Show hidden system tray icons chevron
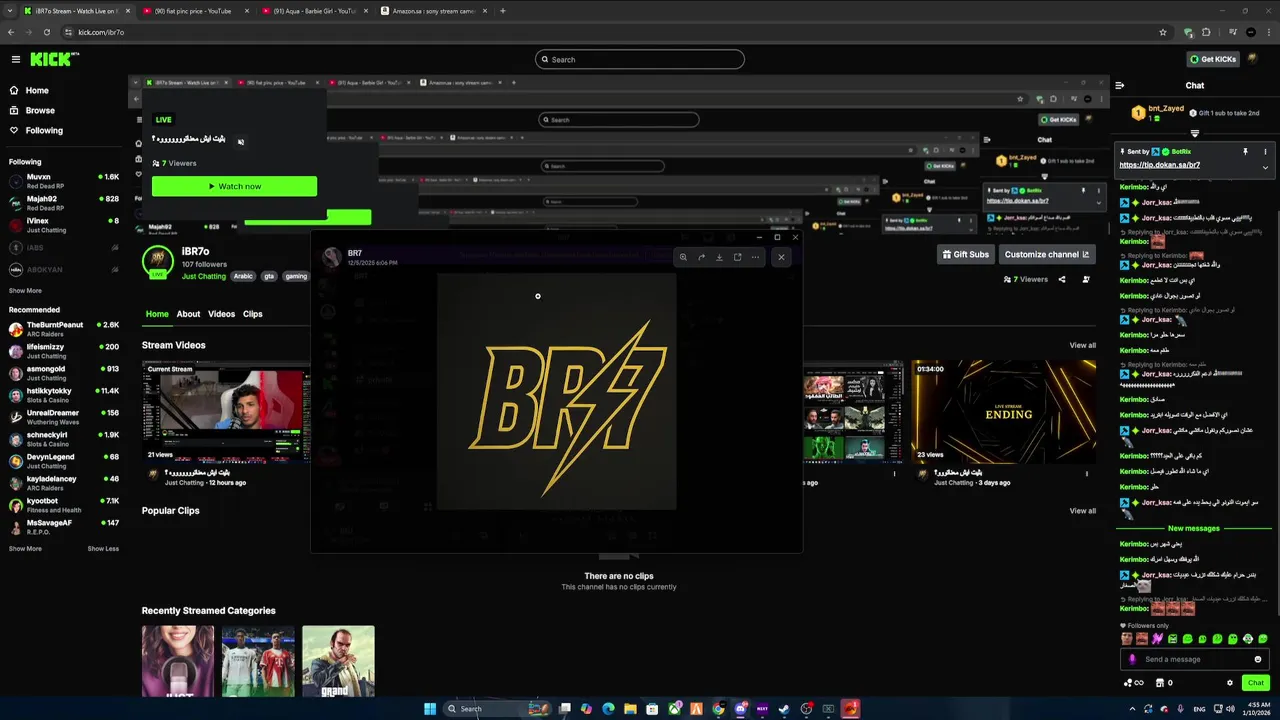 click(1134, 709)
